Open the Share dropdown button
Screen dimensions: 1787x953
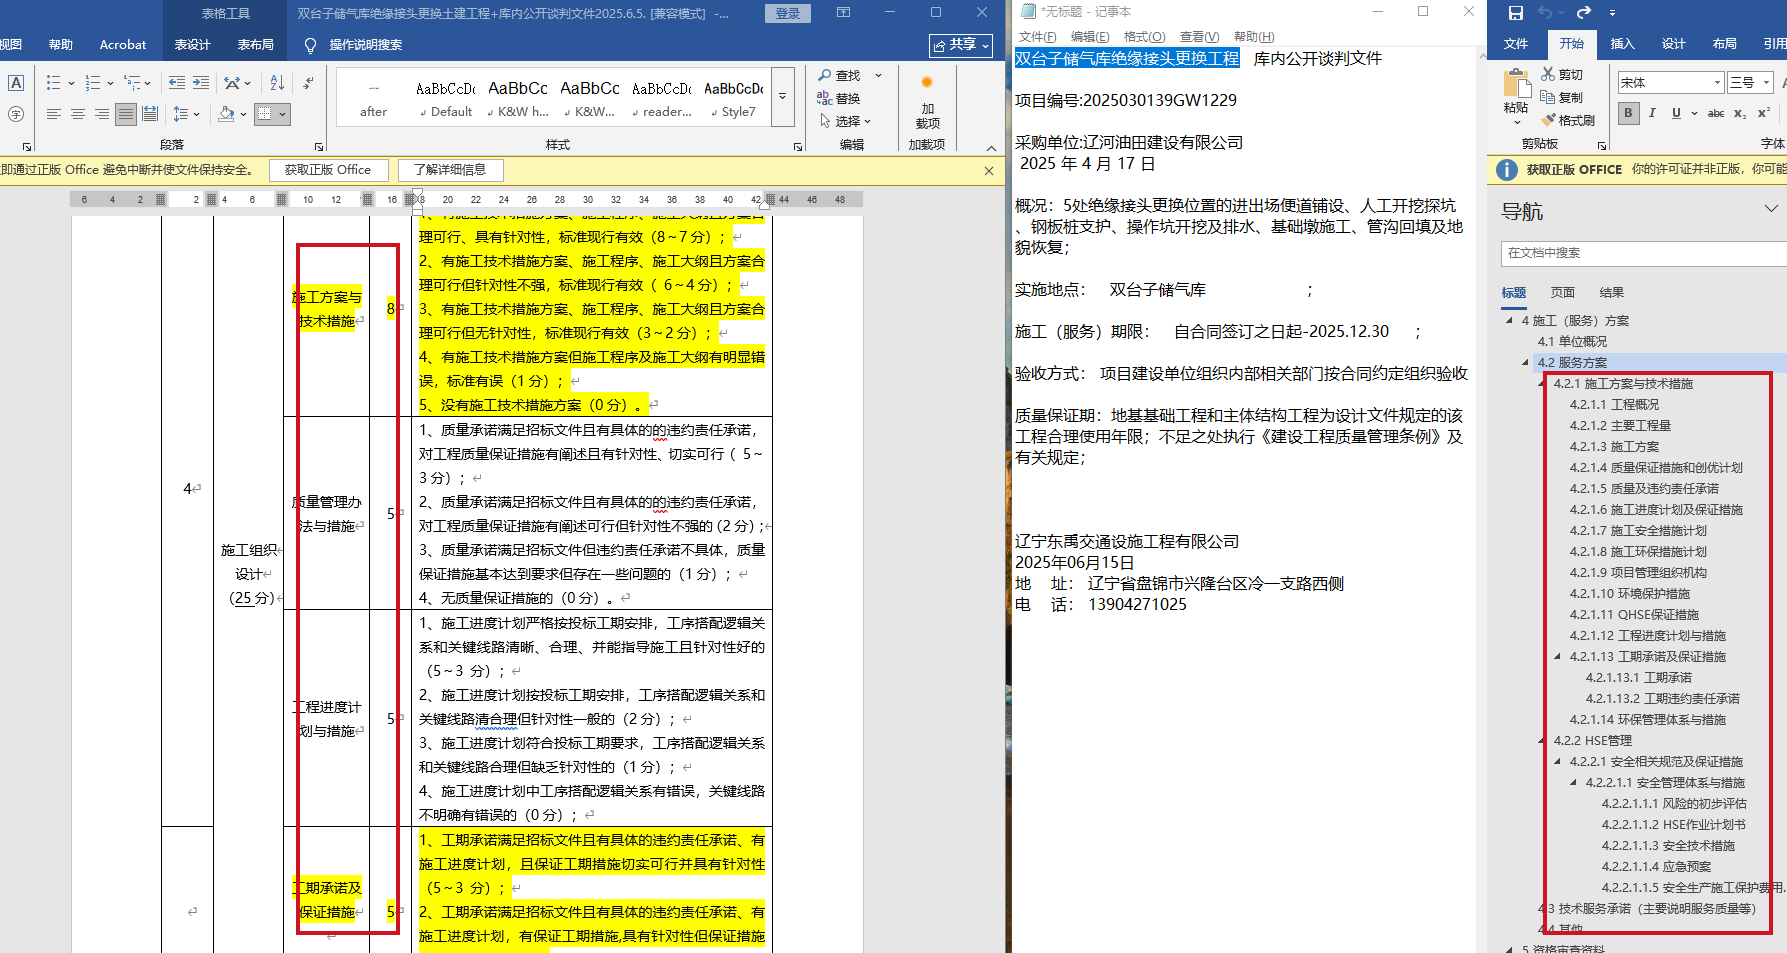(x=960, y=45)
